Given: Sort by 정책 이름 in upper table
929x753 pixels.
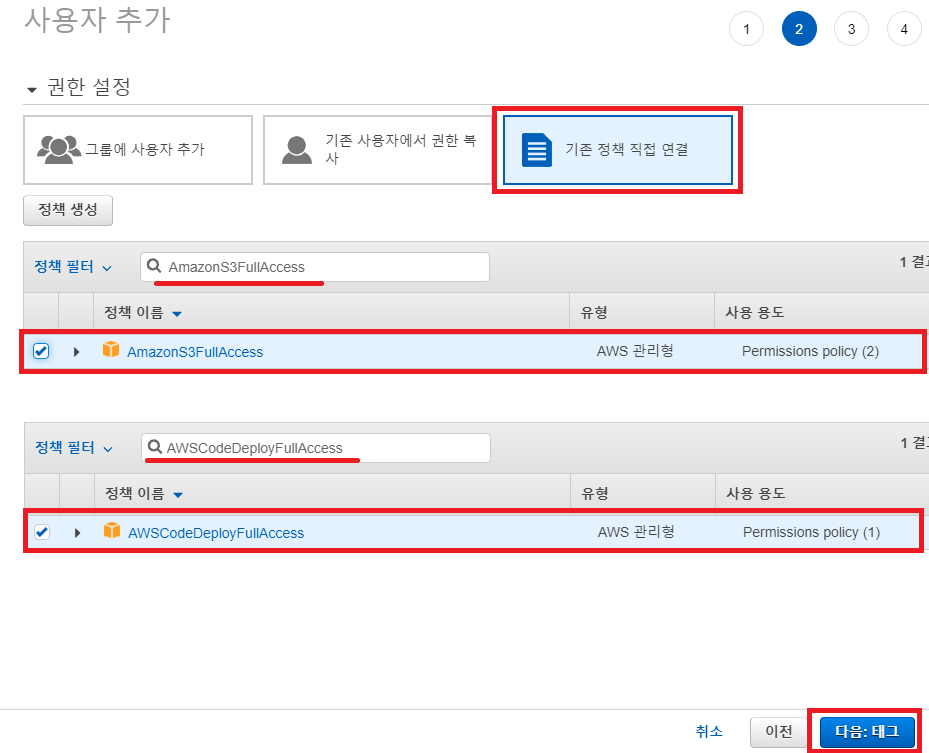Looking at the screenshot, I should pos(143,313).
